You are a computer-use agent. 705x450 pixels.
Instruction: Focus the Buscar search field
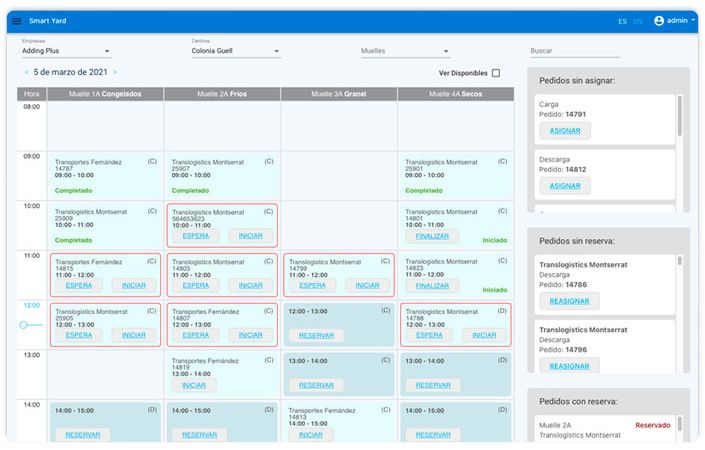(x=575, y=51)
